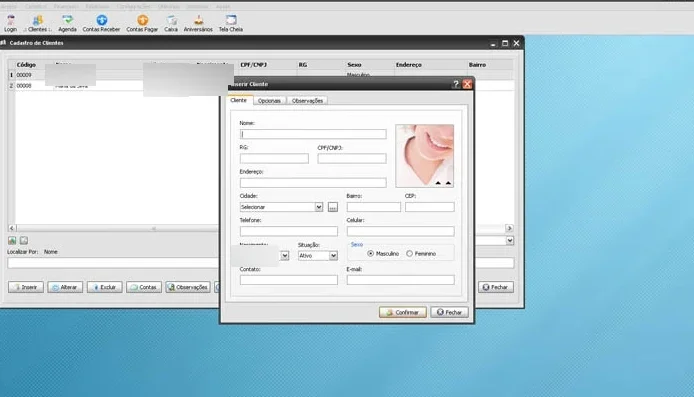694x397 pixels.
Task: Focus the Contato input field
Action: pos(289,280)
